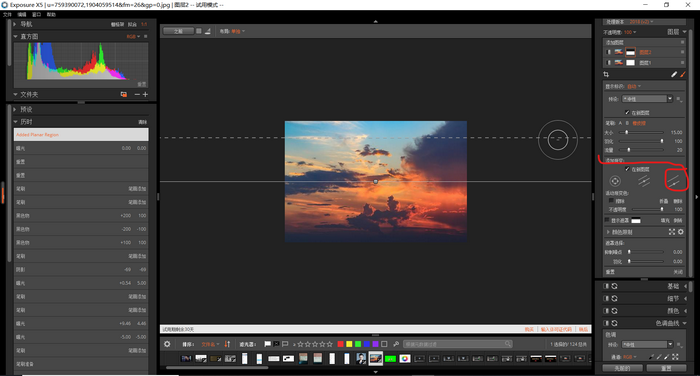The image size is (700, 376).
Task: Open the Window menu
Action: tap(37, 15)
